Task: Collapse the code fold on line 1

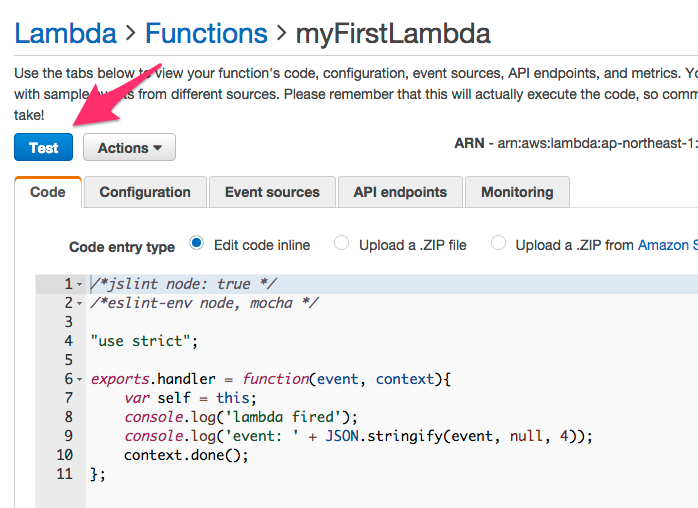Action: click(x=80, y=285)
